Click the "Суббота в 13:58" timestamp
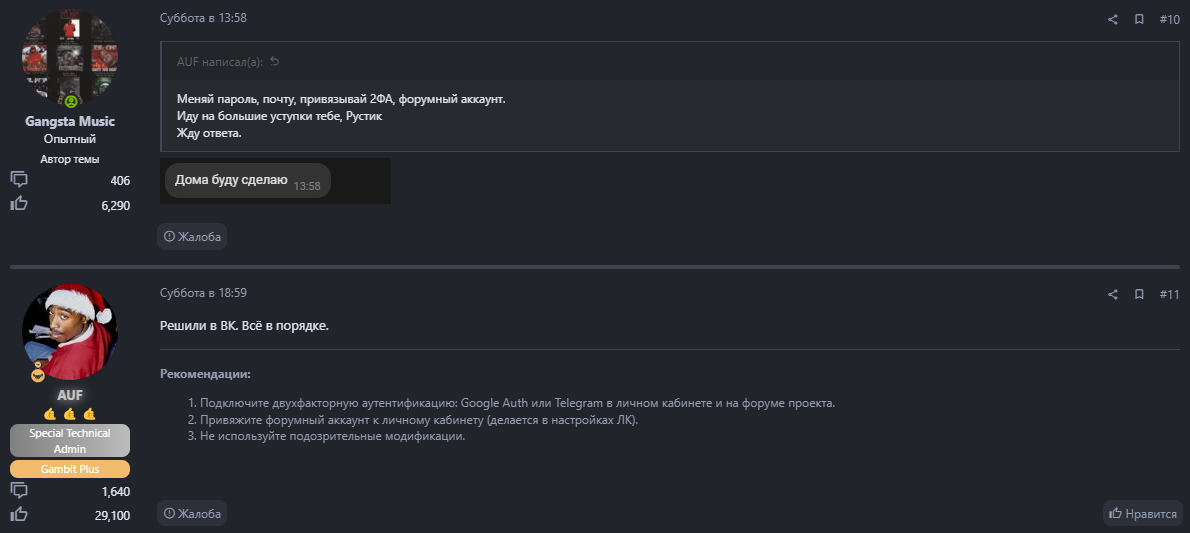1190x533 pixels. [203, 18]
